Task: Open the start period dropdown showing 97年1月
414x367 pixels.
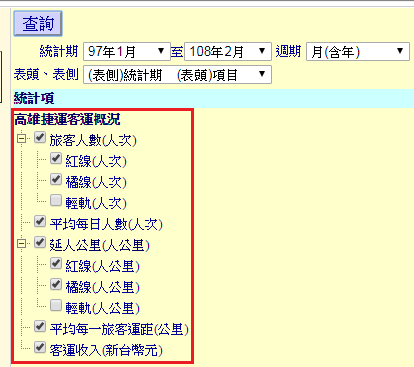Action: click(x=127, y=51)
